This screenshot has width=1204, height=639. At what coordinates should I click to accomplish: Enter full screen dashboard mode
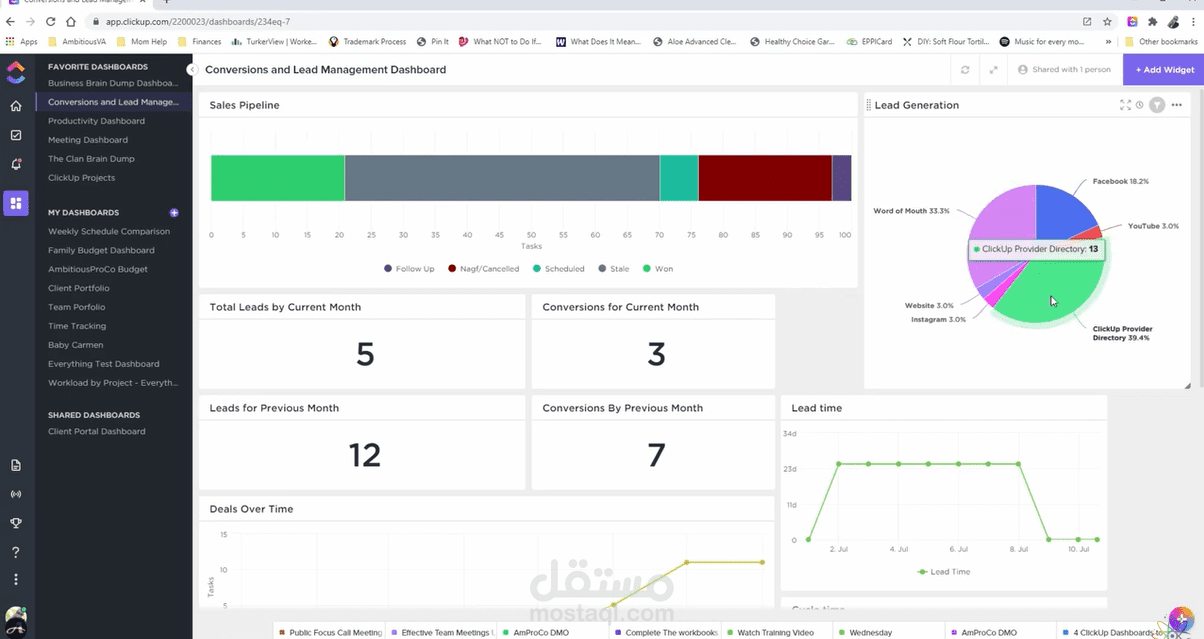point(993,70)
